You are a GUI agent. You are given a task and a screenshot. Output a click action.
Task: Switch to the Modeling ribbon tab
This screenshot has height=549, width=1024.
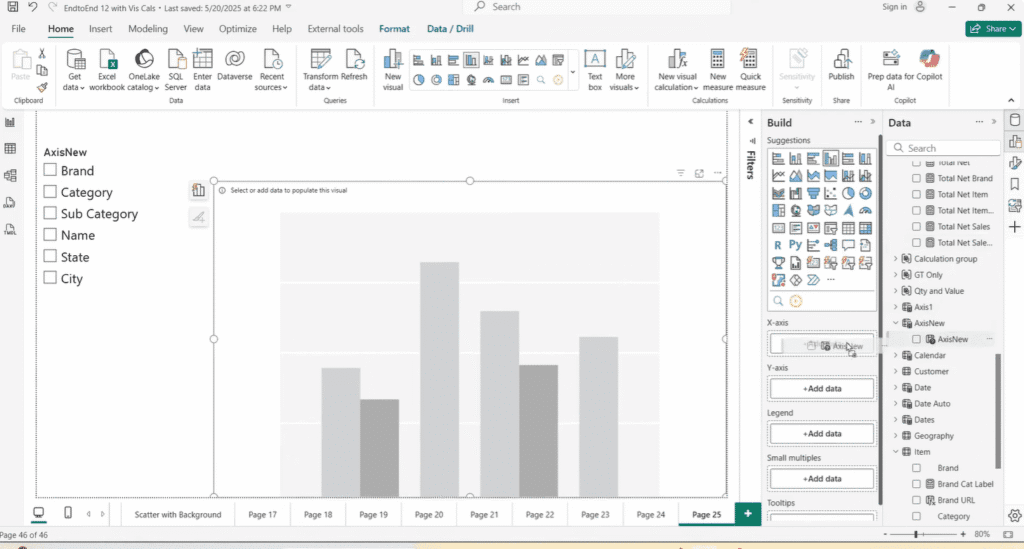tap(148, 29)
